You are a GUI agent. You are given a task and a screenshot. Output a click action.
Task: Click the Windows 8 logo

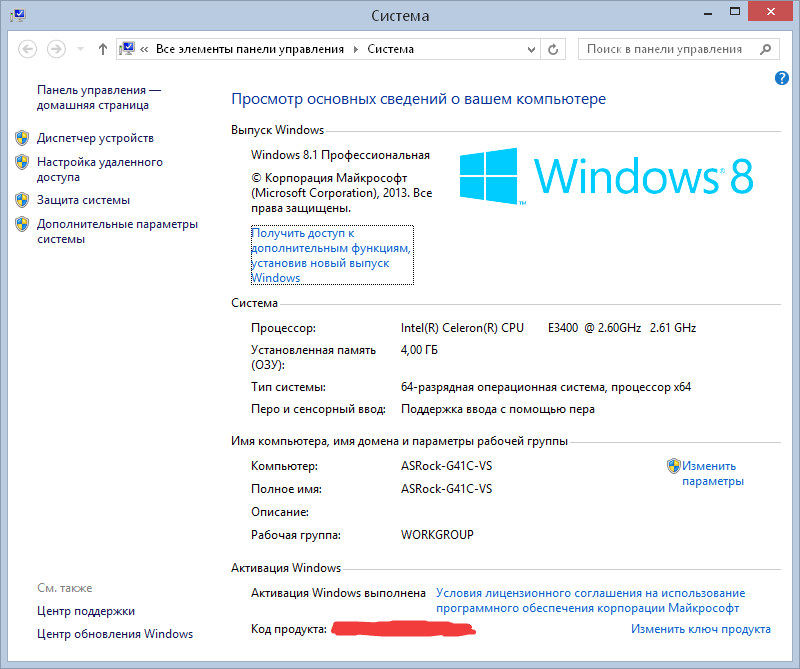click(606, 176)
